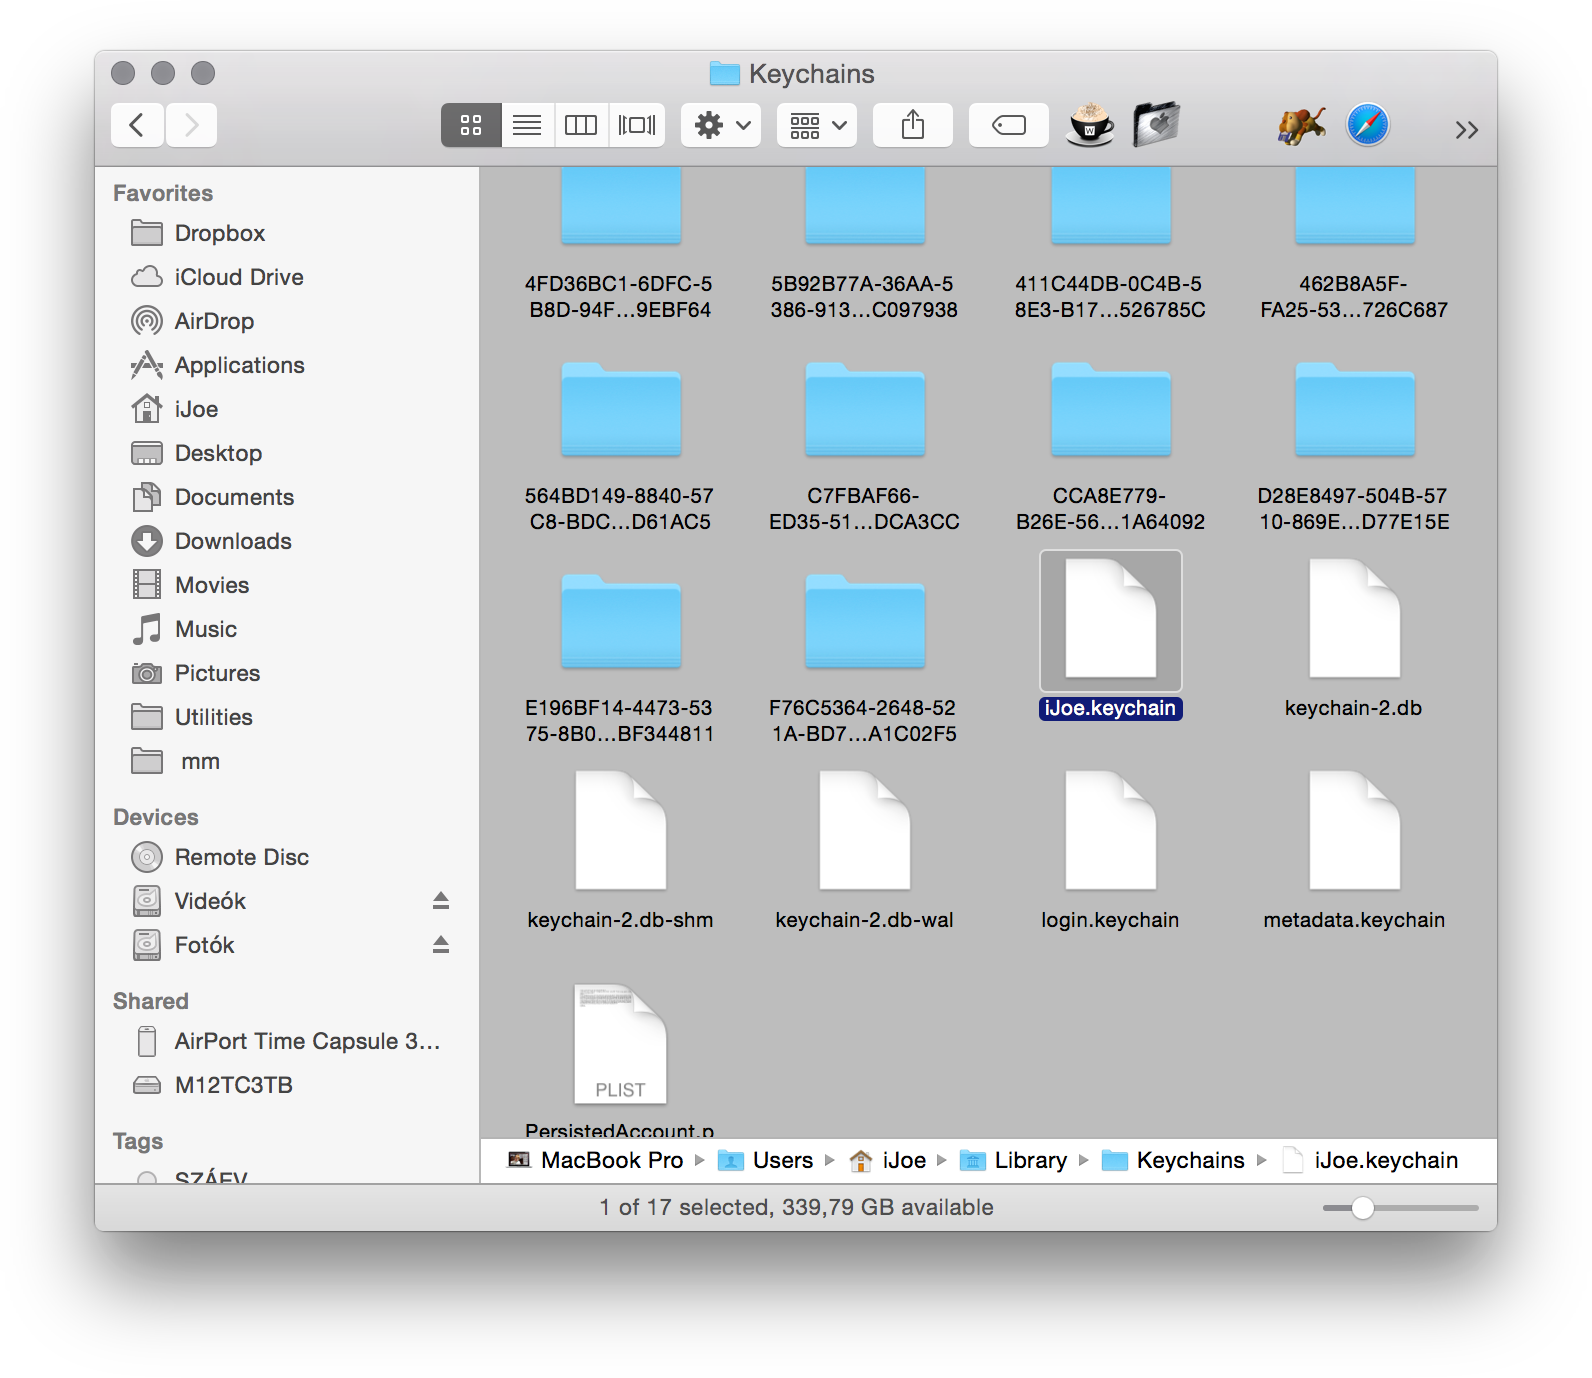Click the Share toolbar button
This screenshot has height=1378, width=1592.
pos(913,125)
